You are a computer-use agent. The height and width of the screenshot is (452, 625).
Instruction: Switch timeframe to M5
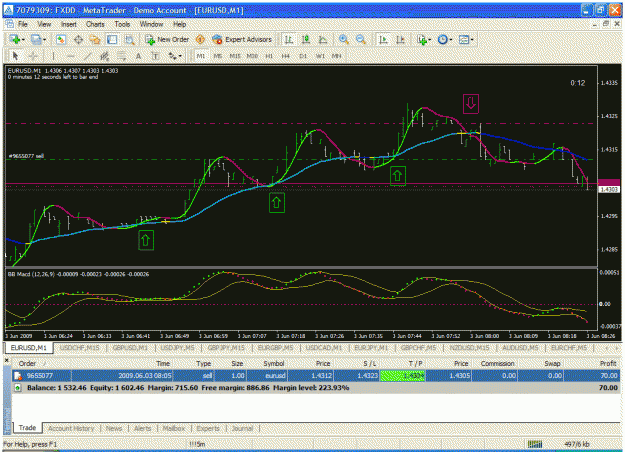click(218, 56)
